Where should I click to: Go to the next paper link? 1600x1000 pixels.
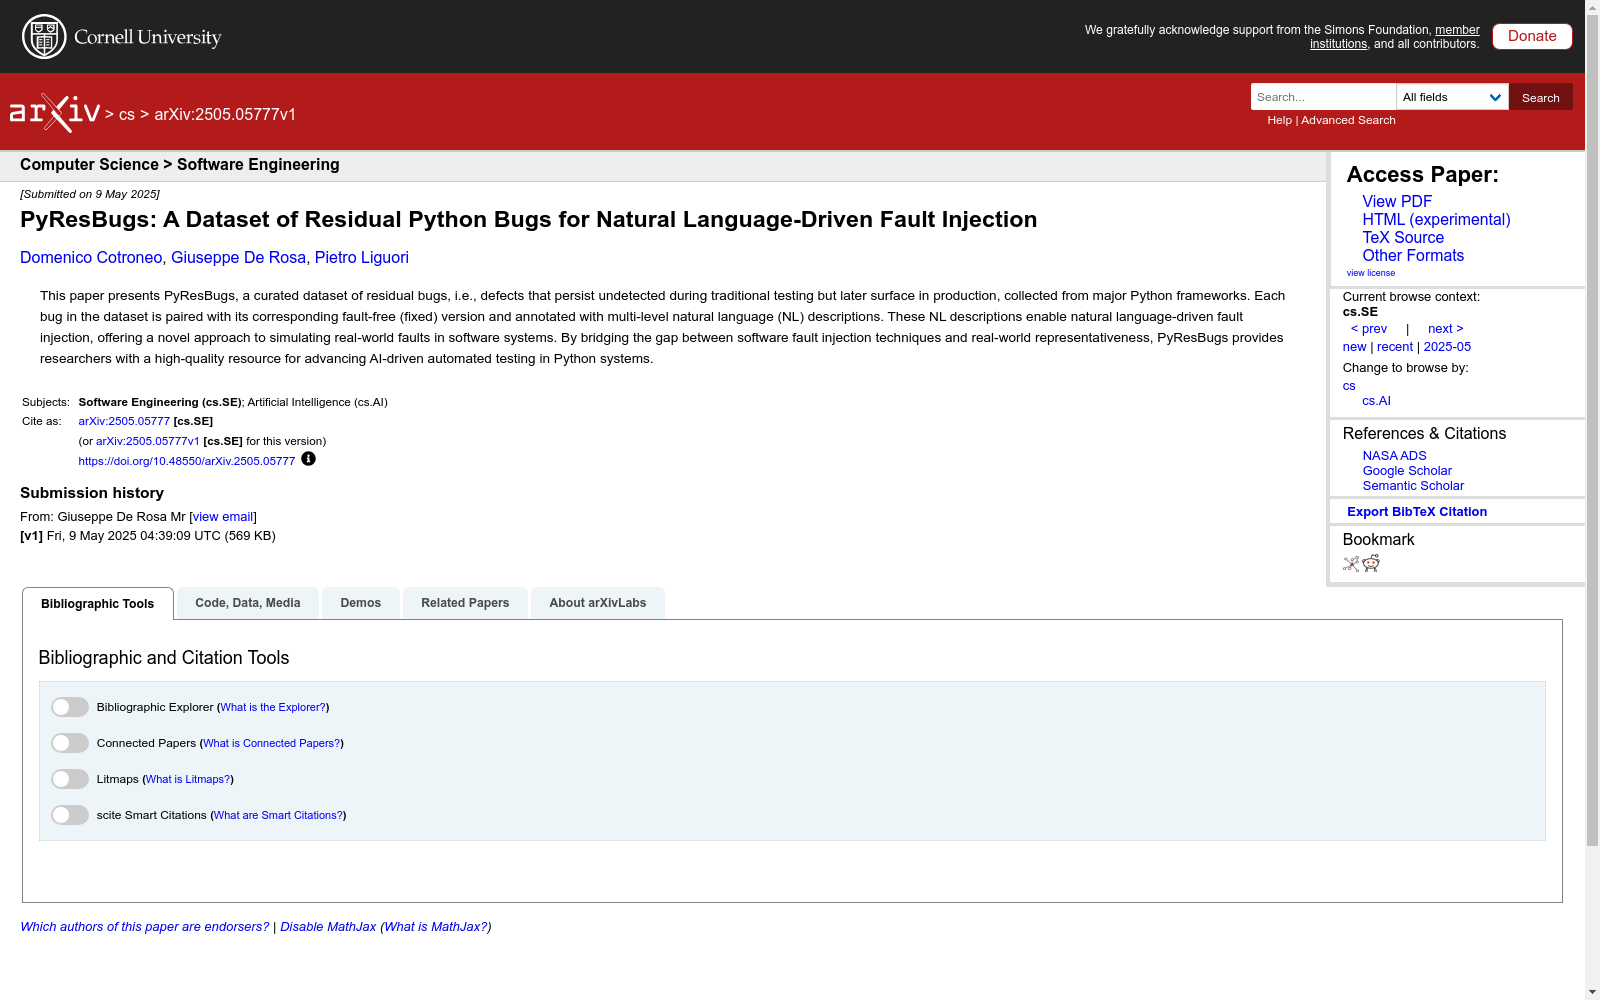[x=1446, y=329]
